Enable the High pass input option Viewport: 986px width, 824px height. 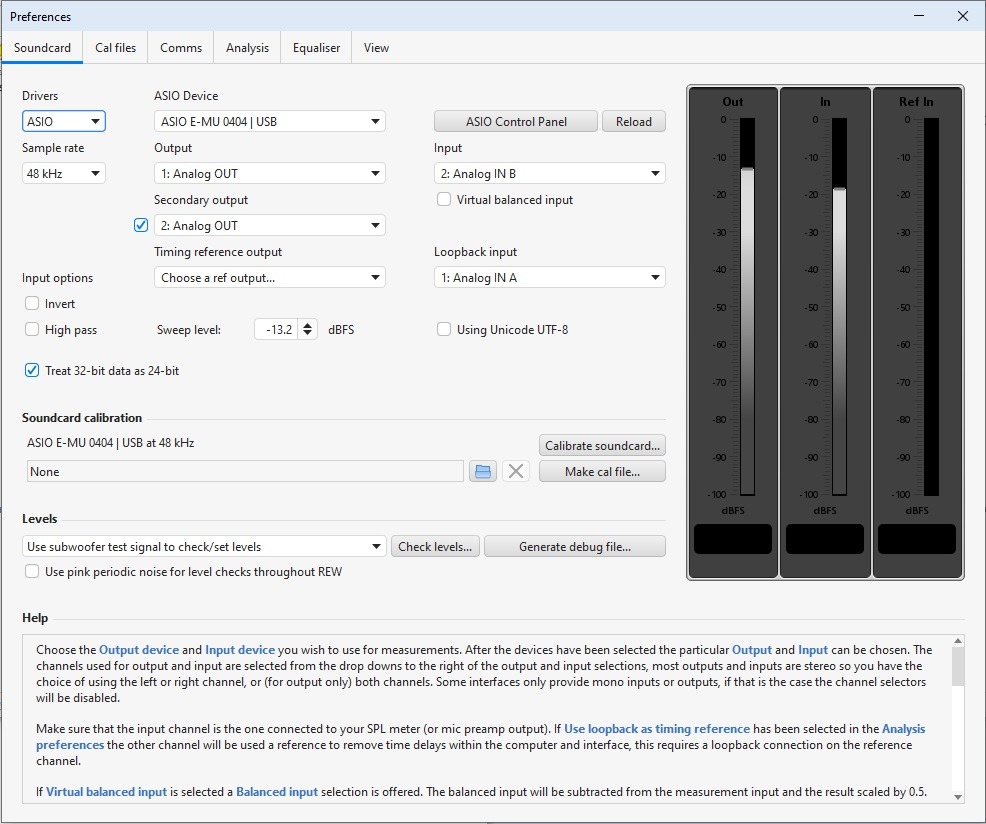[x=32, y=329]
